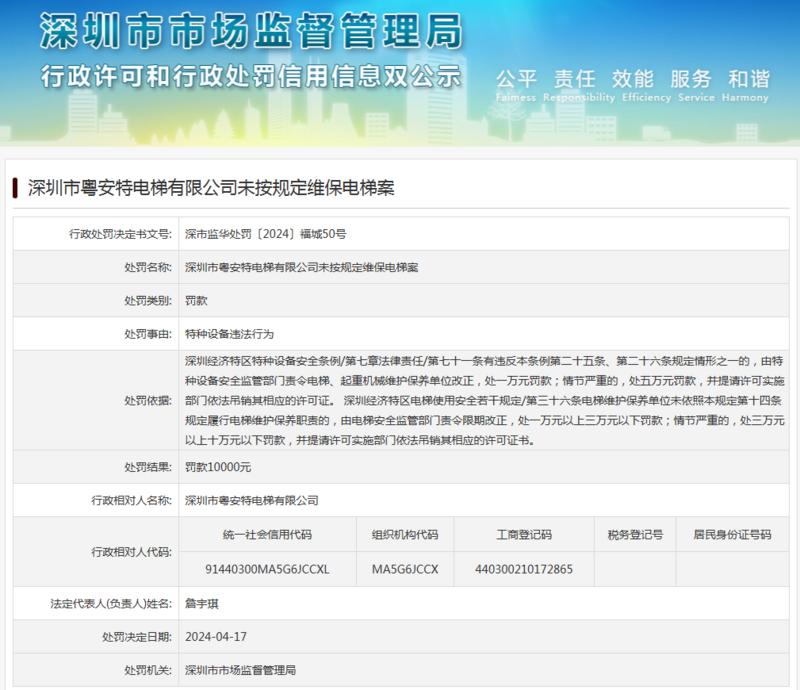
Task: Click the banner slogan 责任 Responsibility
Action: click(579, 85)
